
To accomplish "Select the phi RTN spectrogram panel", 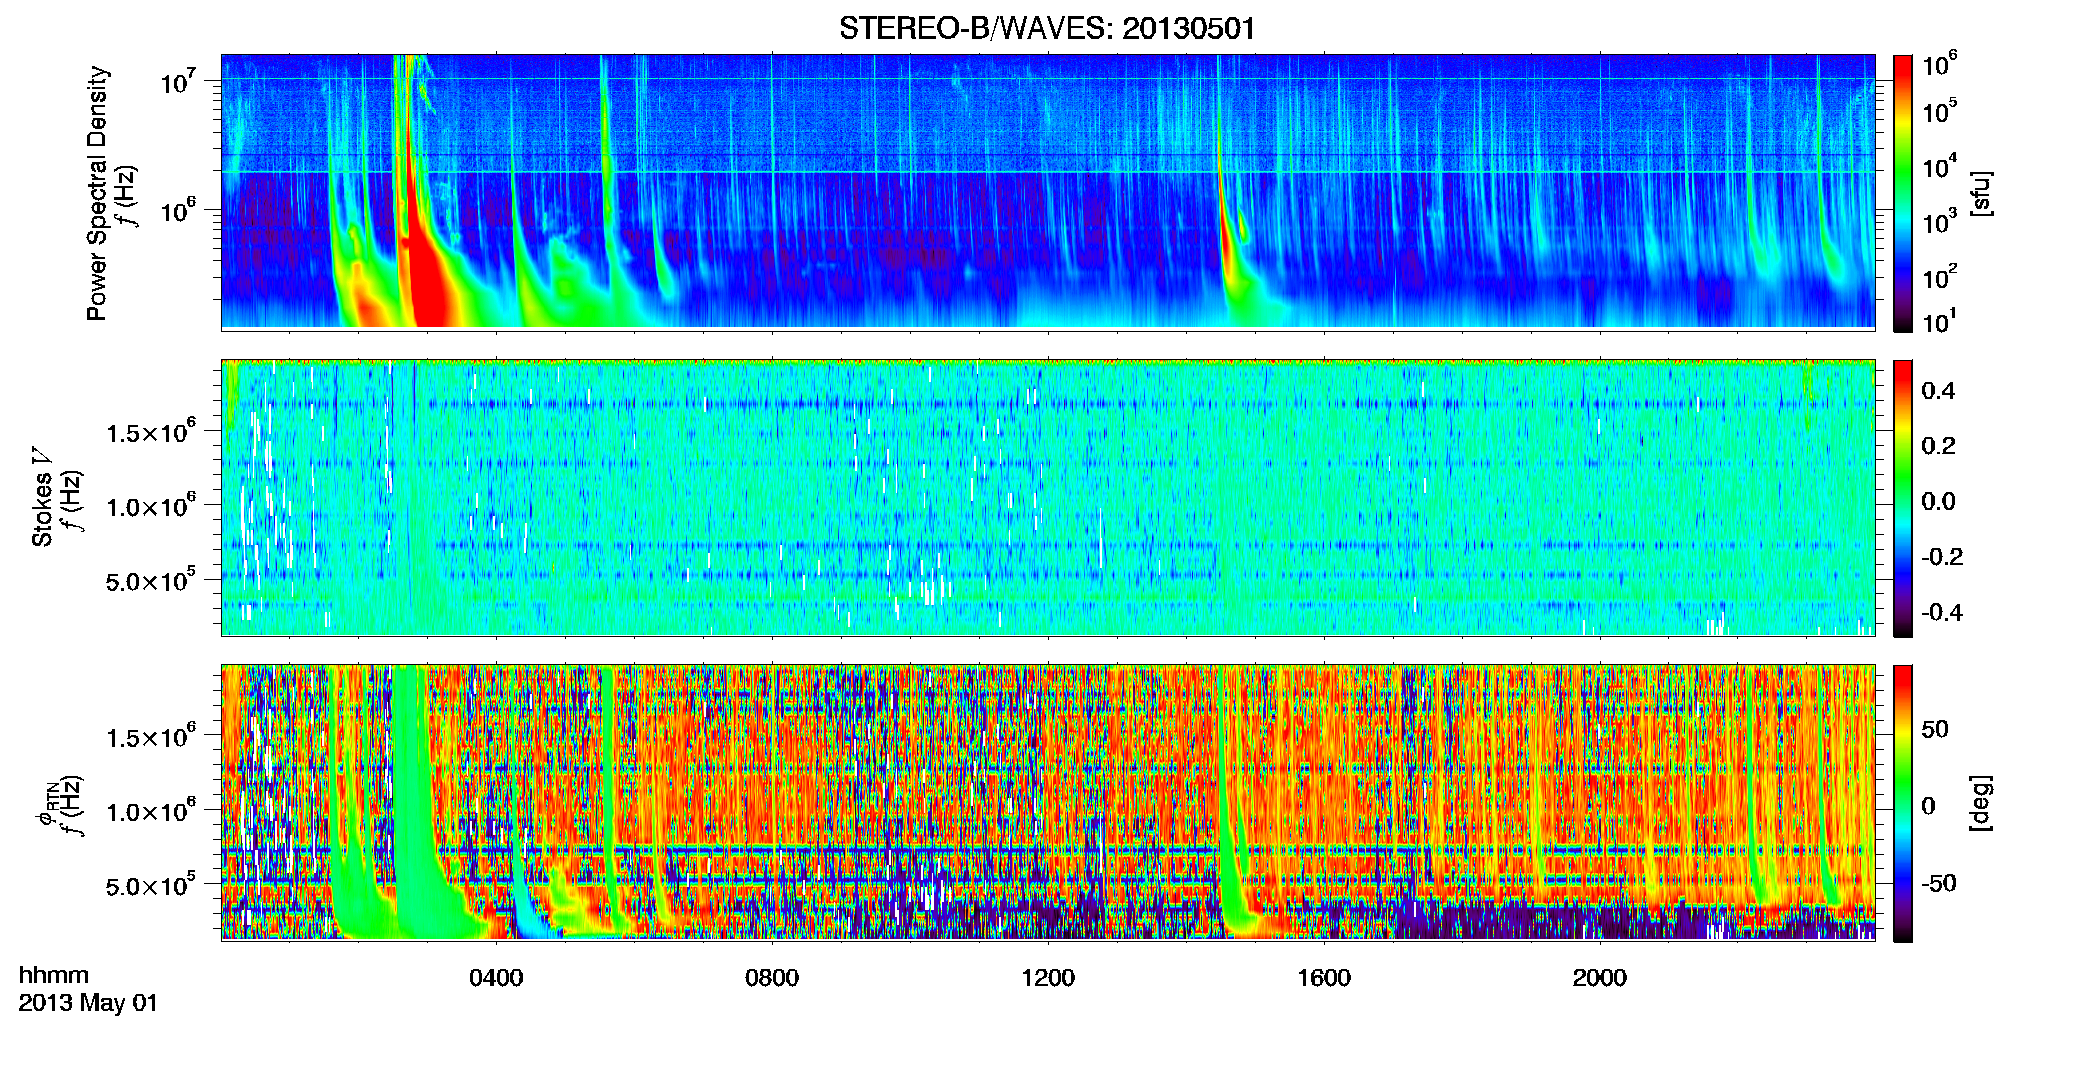I will pyautogui.click(x=1048, y=803).
